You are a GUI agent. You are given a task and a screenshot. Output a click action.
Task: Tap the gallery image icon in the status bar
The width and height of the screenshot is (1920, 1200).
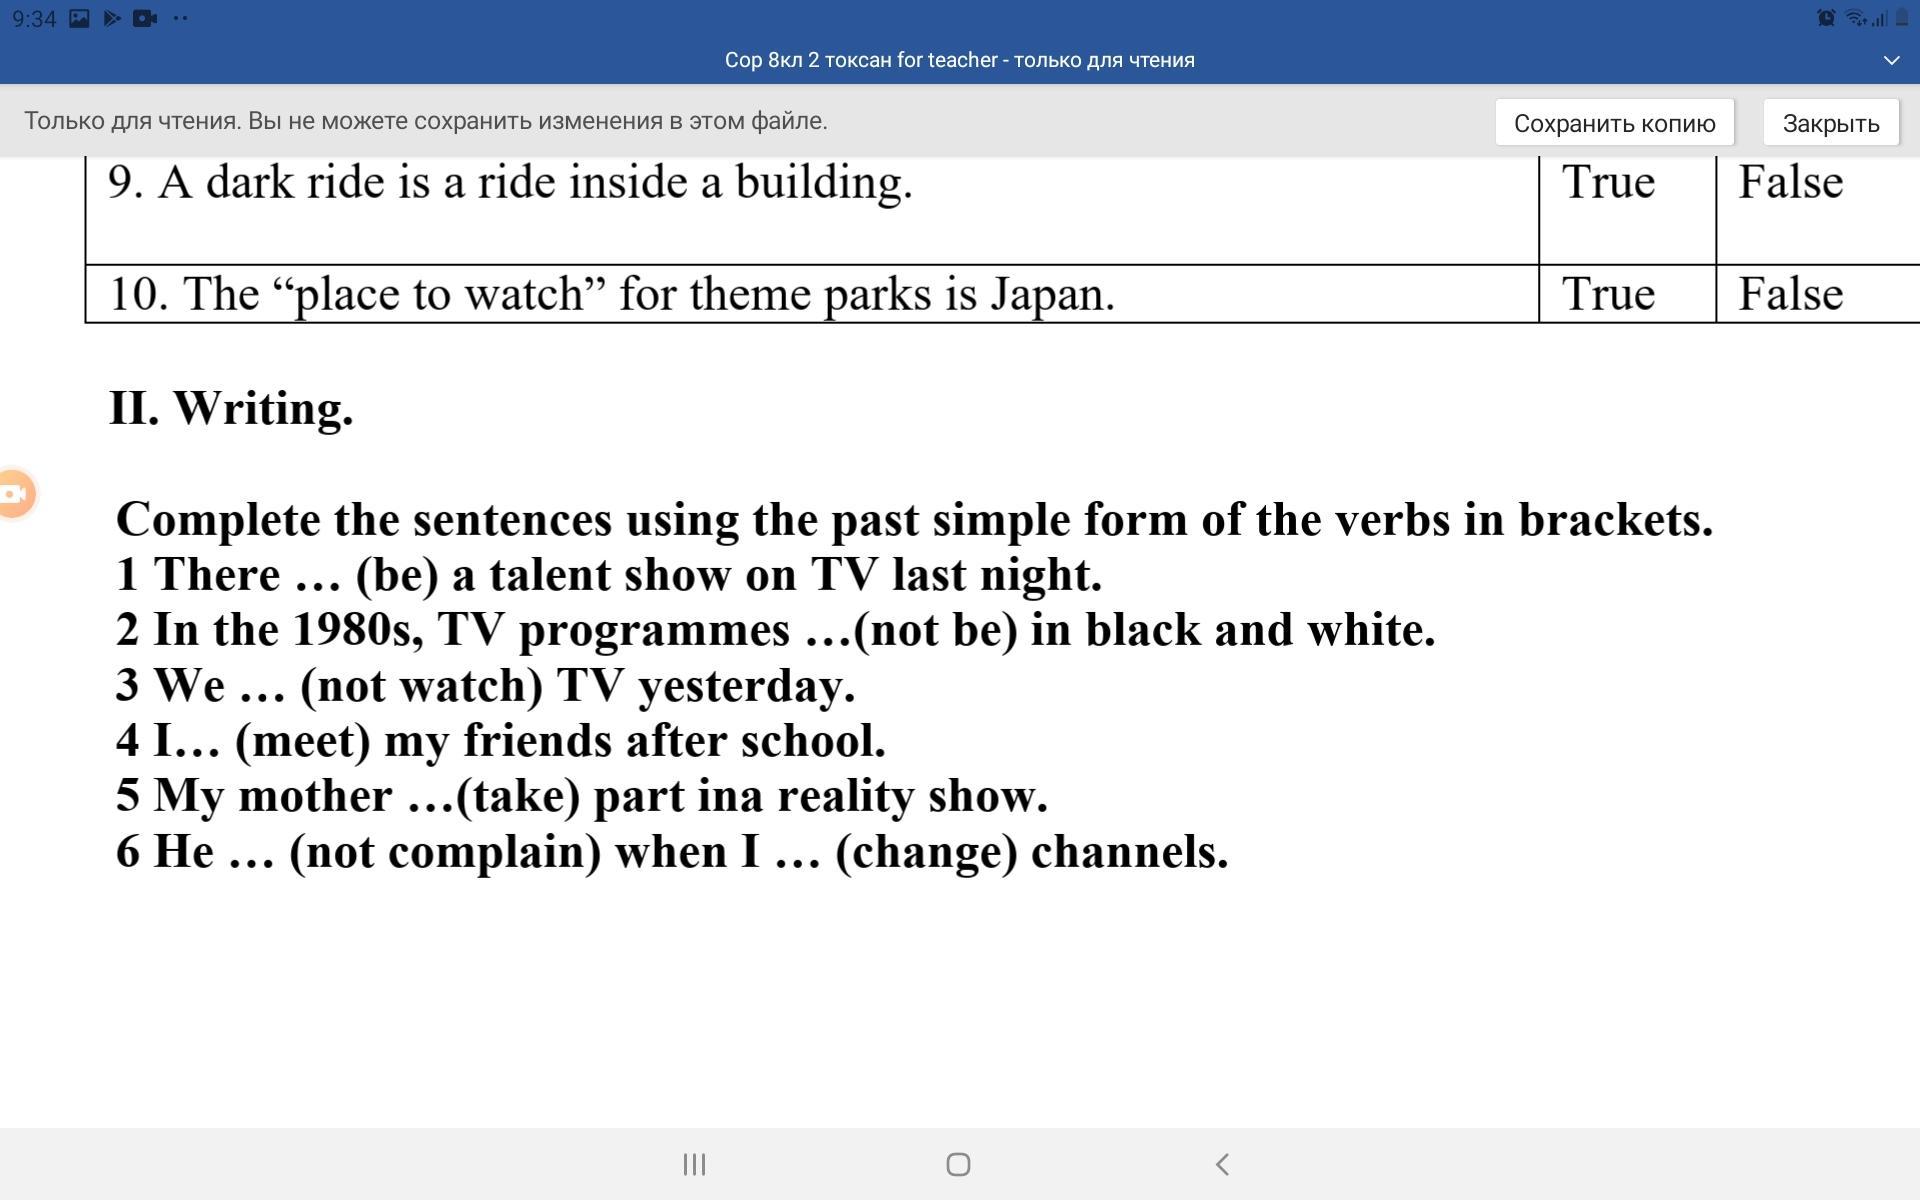(x=79, y=18)
